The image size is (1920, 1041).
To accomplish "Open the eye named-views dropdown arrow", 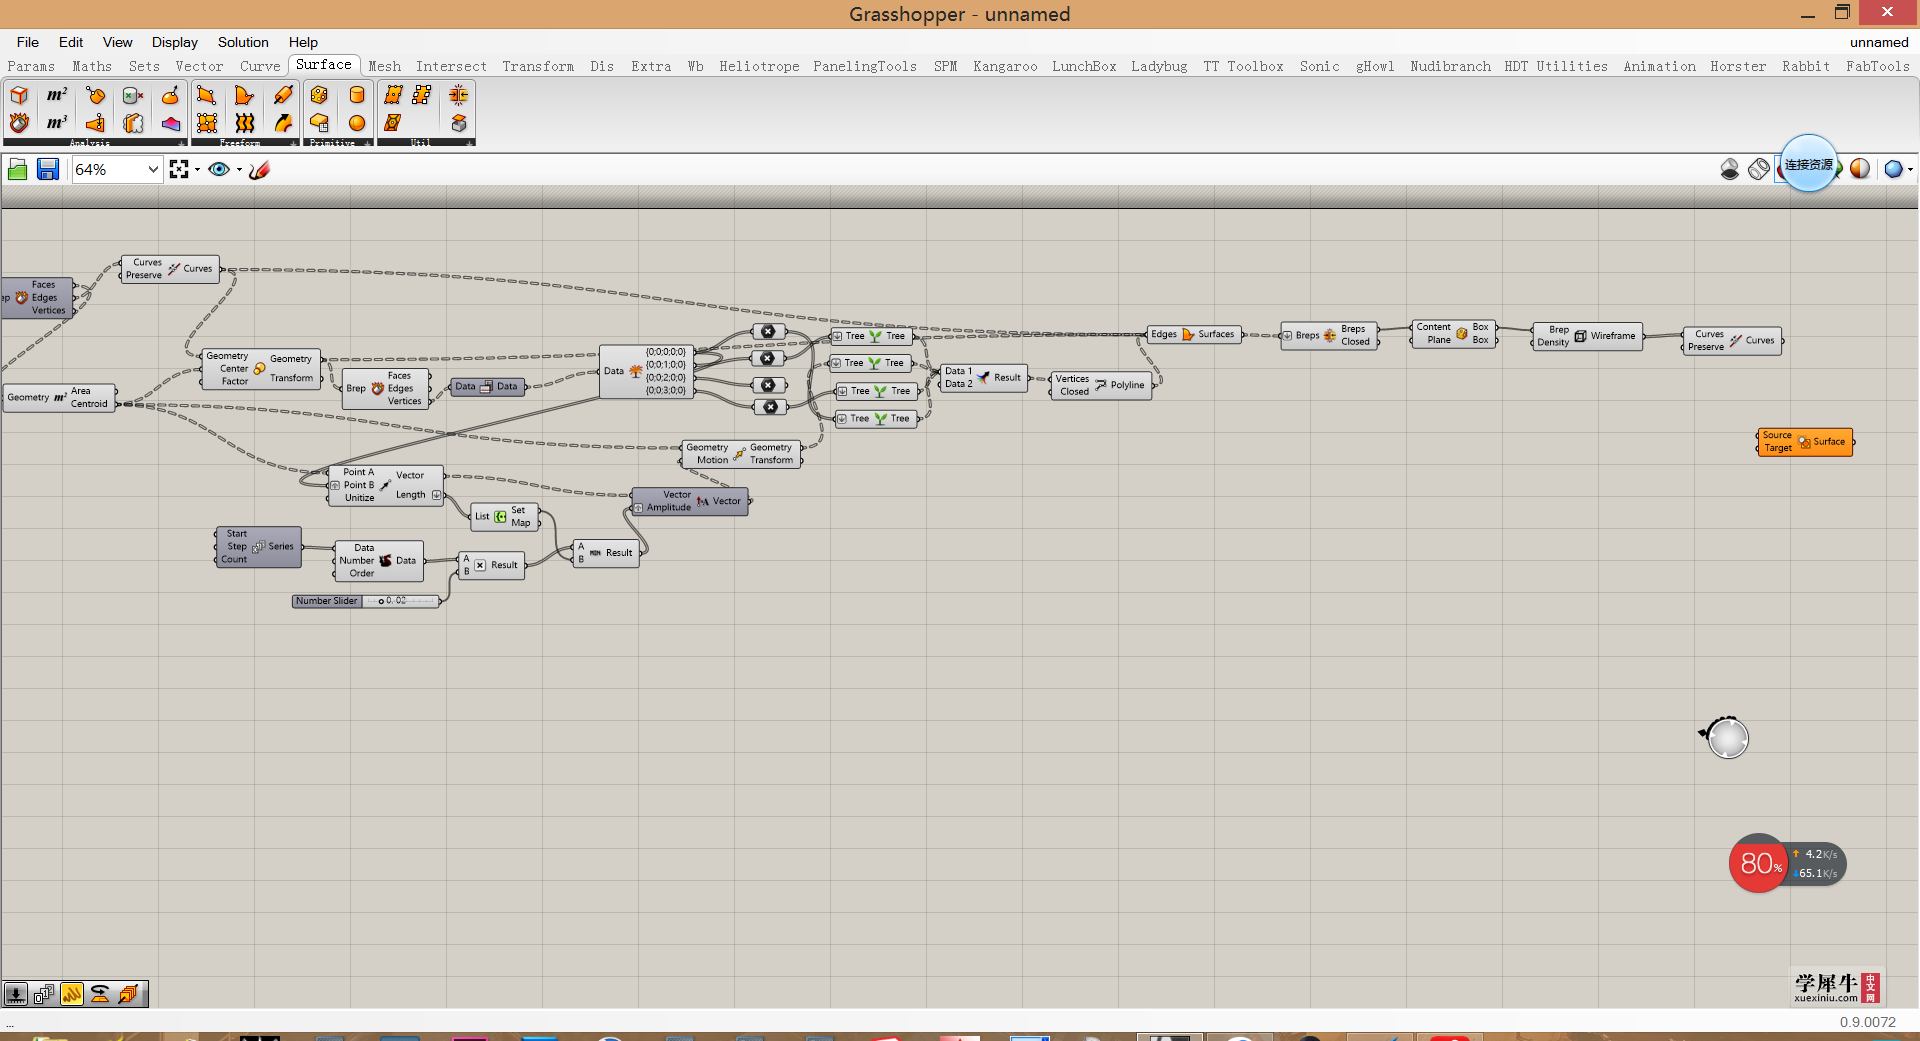I will 239,170.
